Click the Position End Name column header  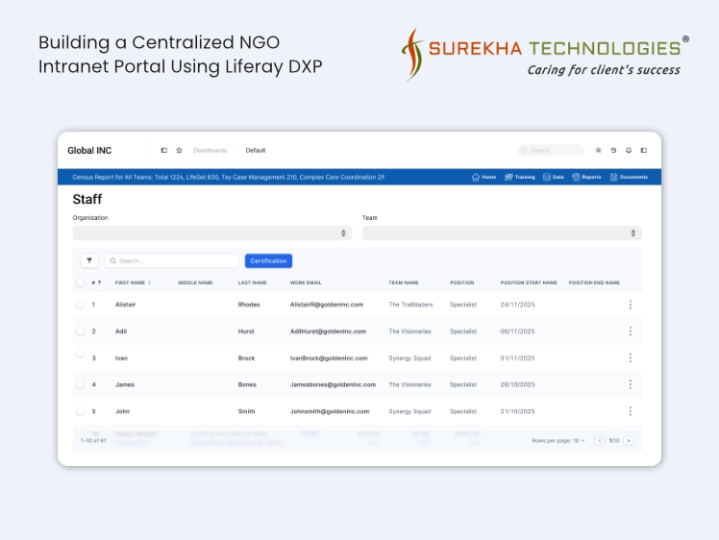[x=594, y=282]
